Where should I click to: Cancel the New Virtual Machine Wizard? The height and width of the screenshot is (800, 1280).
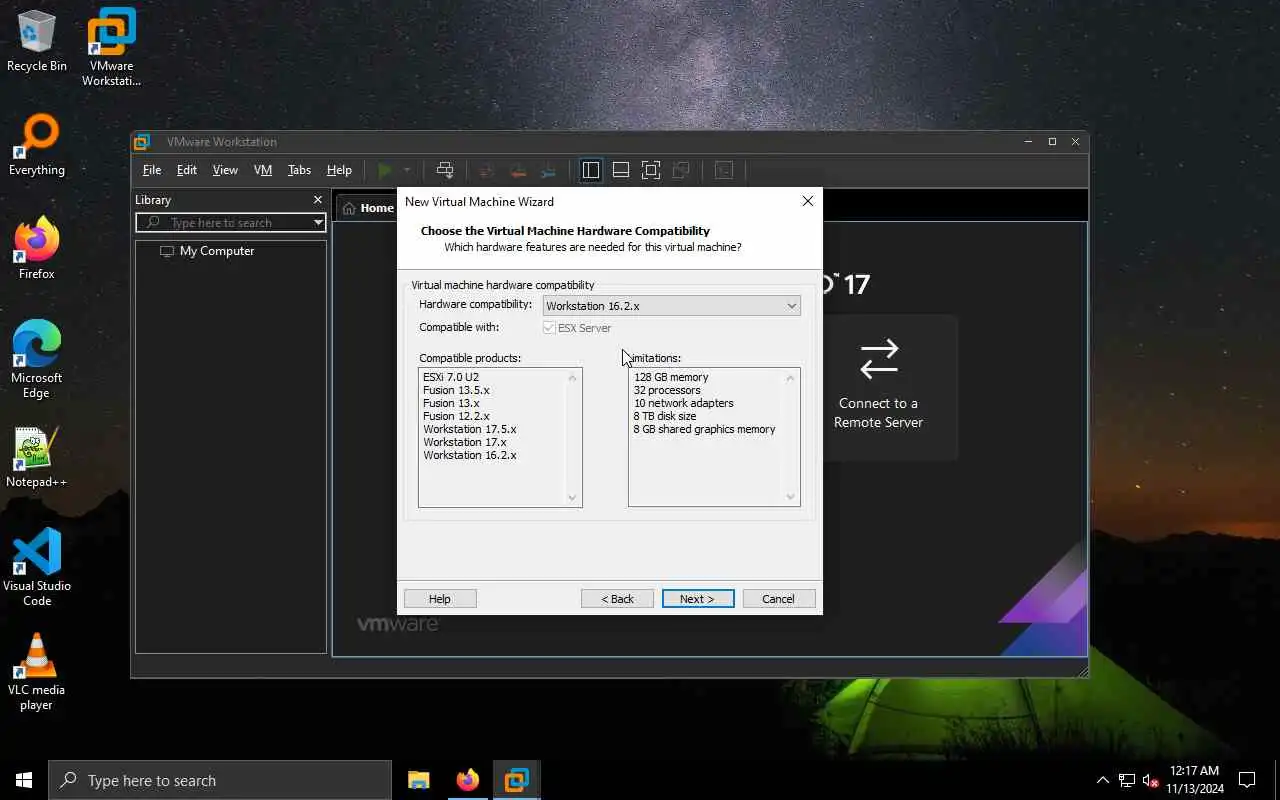(779, 599)
